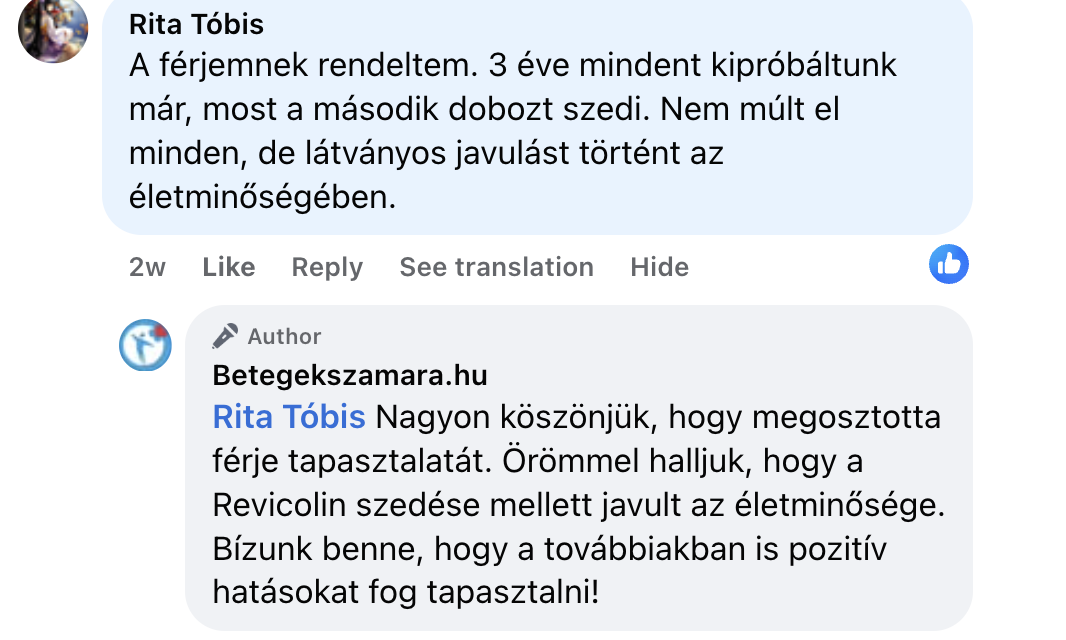The image size is (1066, 640).
Task: Click the reply's last line "hatásokat fog tapasztalni!"
Action: [406, 593]
